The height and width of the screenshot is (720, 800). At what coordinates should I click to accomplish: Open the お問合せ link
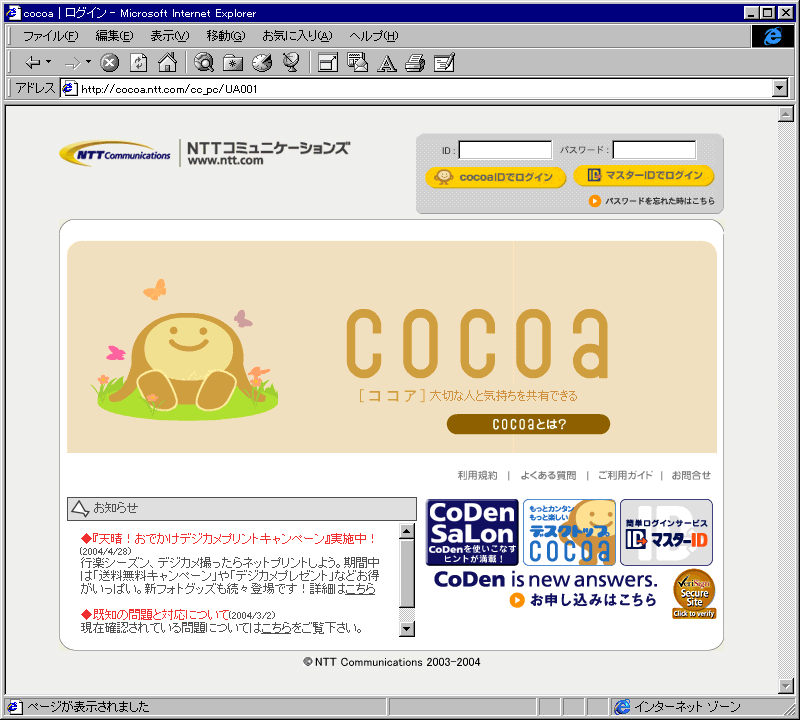point(691,475)
